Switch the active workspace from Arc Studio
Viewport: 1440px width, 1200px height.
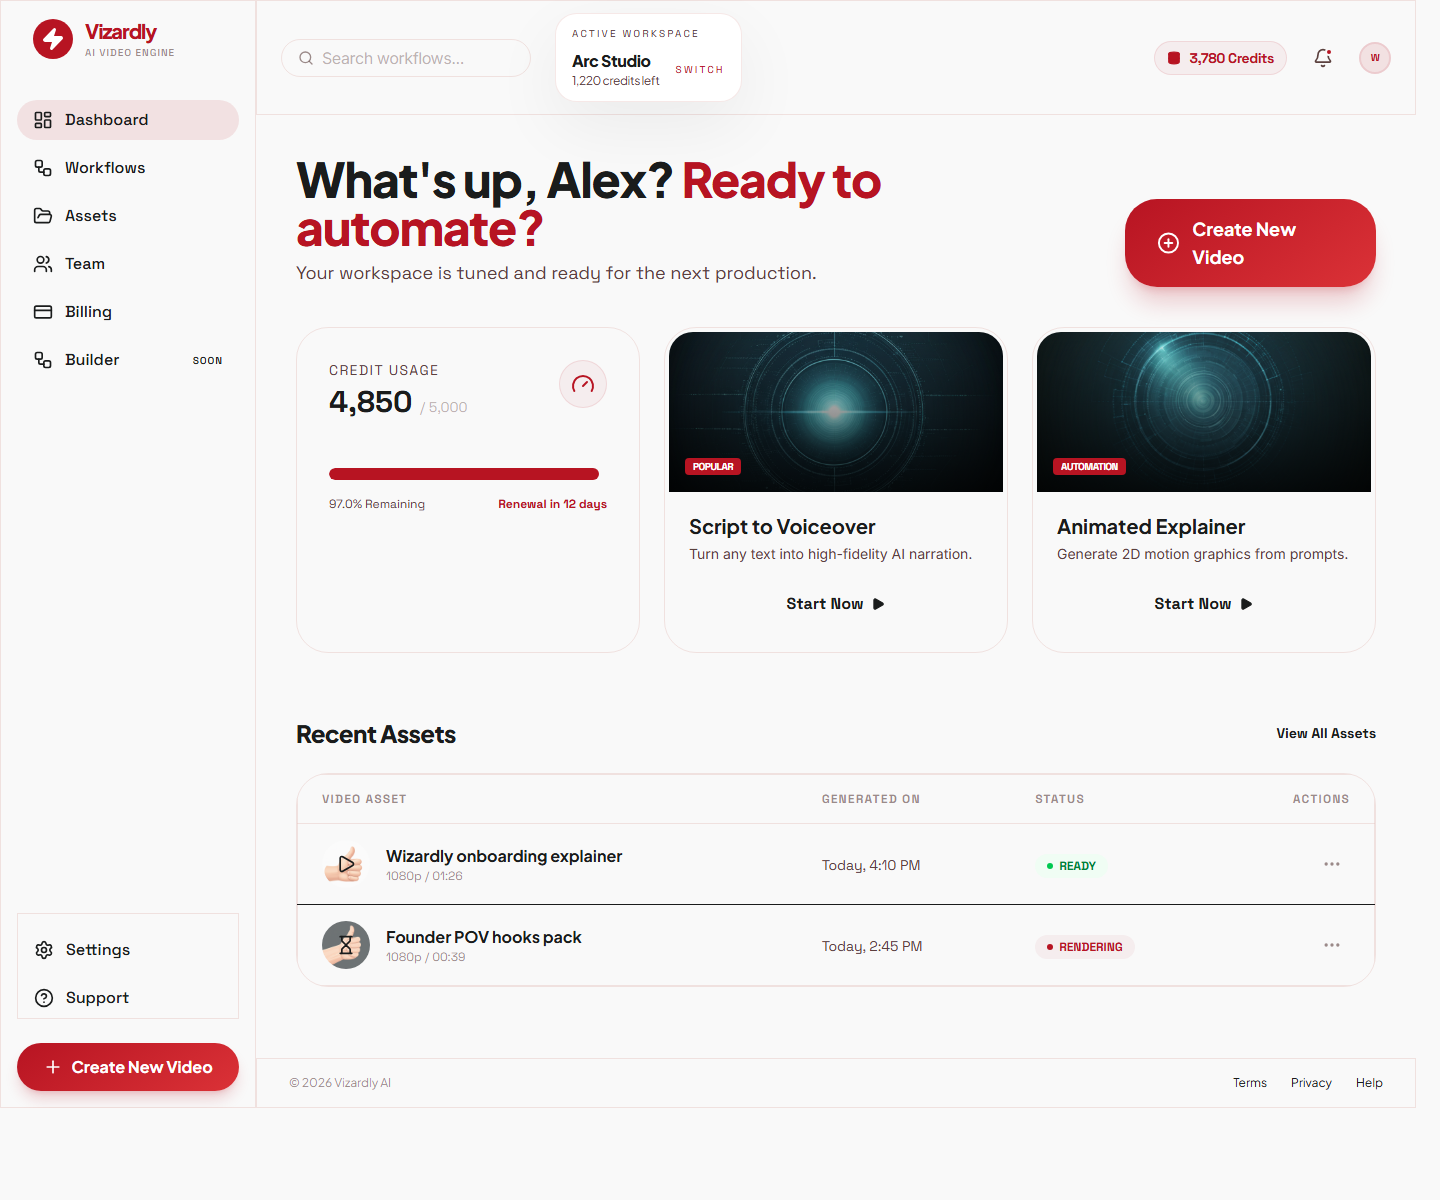(699, 70)
